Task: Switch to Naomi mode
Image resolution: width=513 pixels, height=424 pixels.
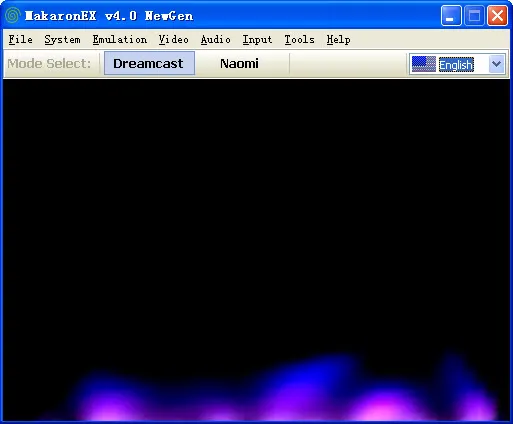Action: click(239, 63)
